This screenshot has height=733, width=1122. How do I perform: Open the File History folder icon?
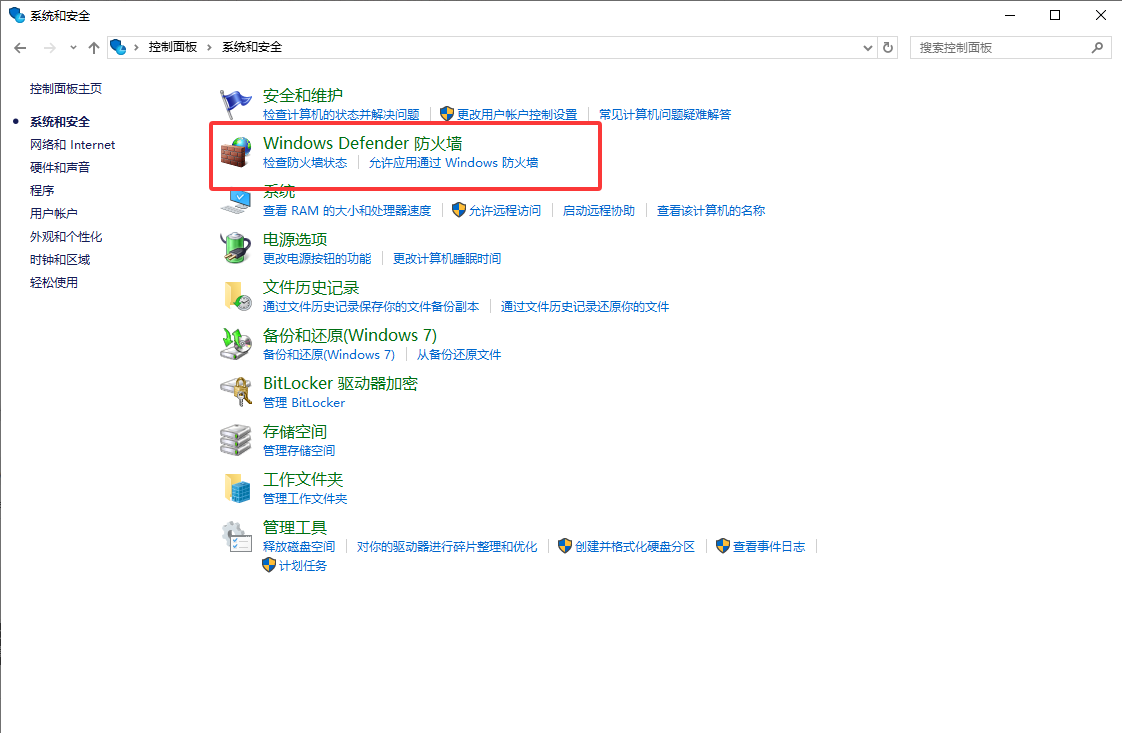pyautogui.click(x=237, y=296)
